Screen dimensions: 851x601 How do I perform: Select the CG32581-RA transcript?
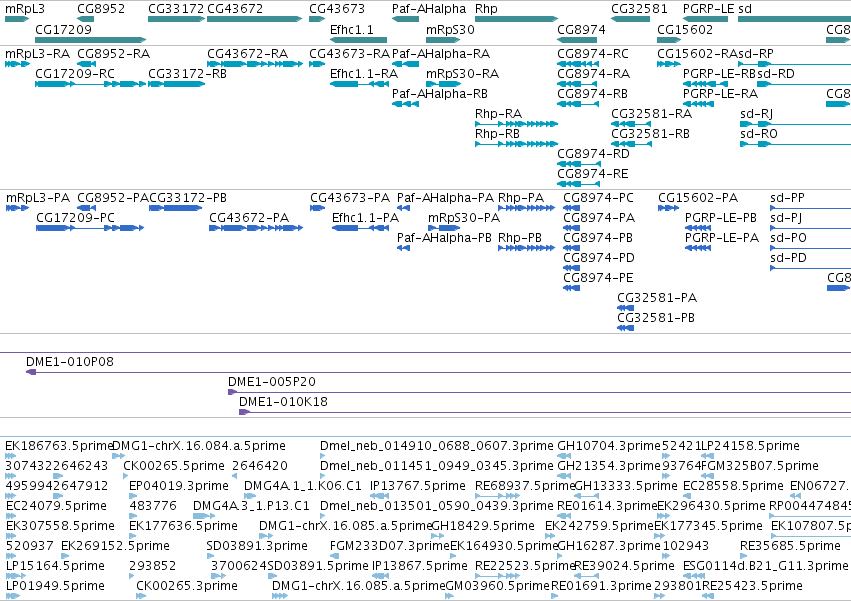[631, 124]
